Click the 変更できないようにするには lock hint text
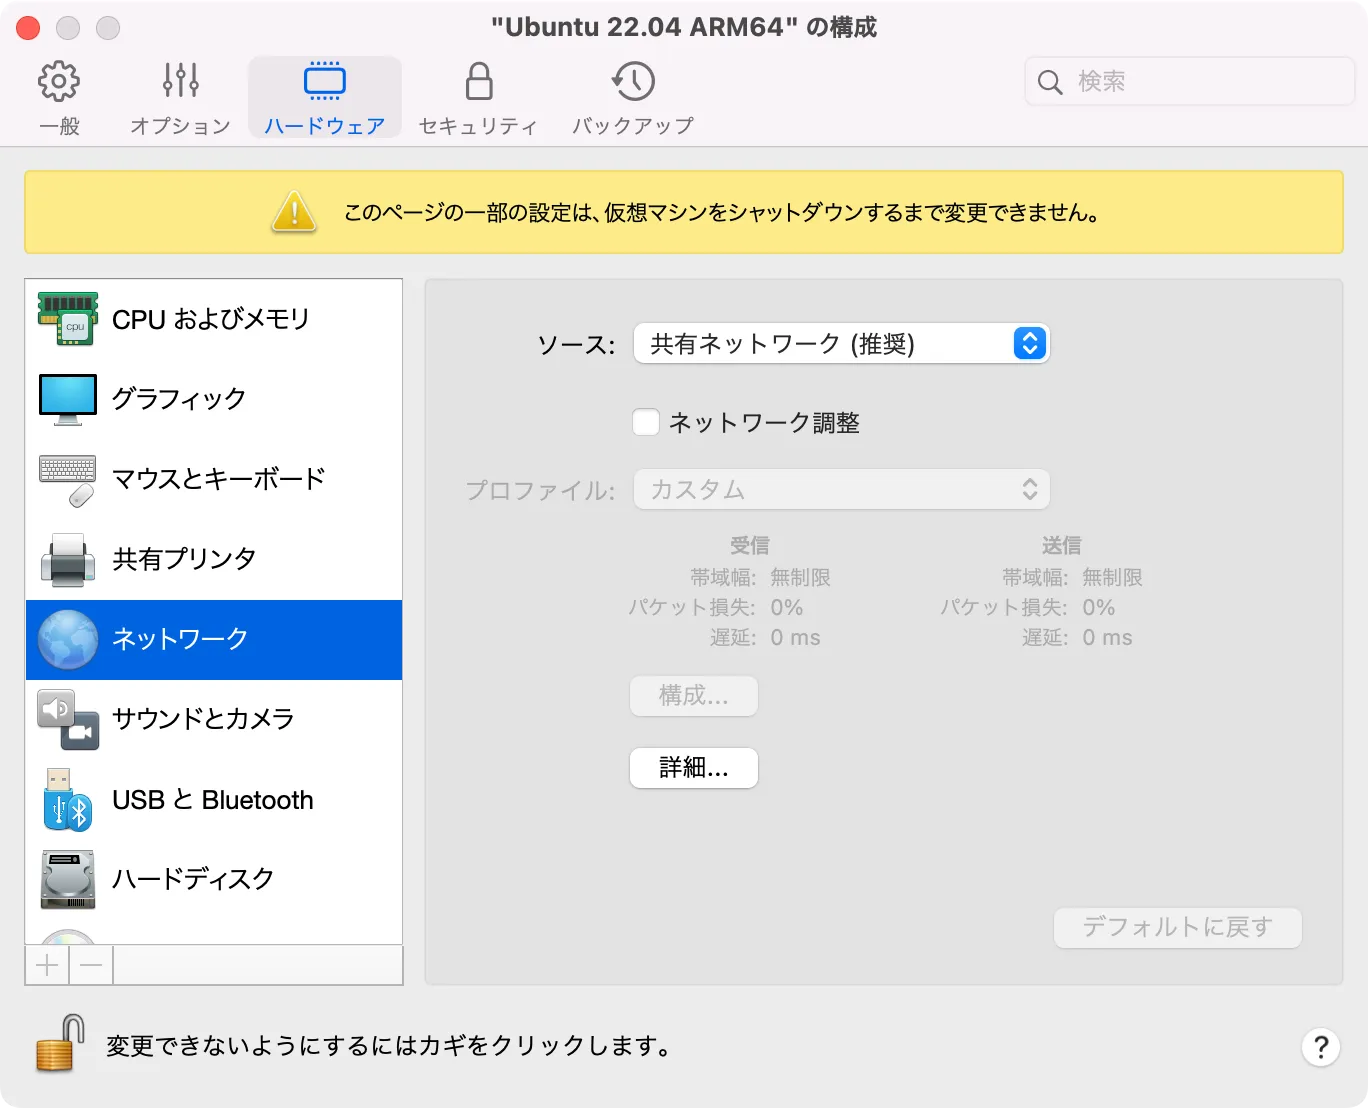Viewport: 1368px width, 1108px height. coord(389,1046)
